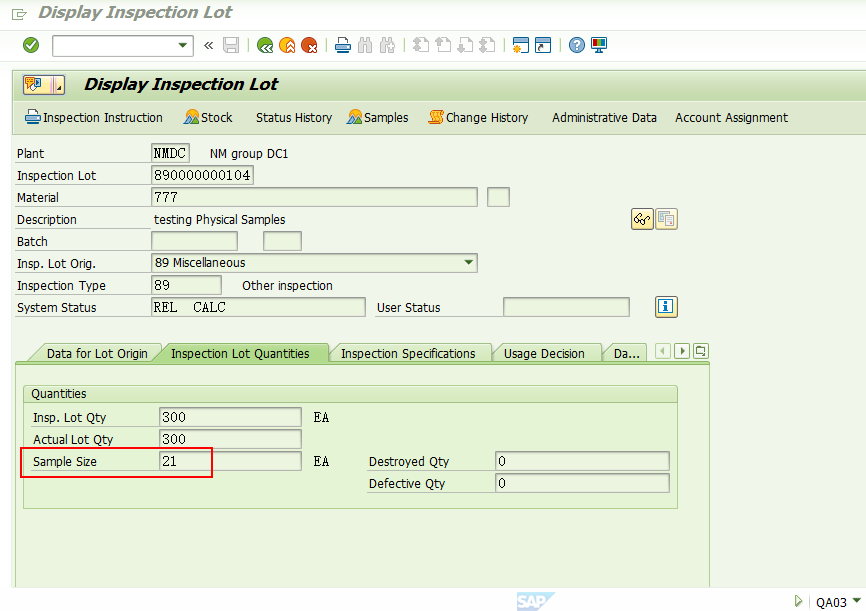This screenshot has width=866, height=611.
Task: Click the second small Batch field
Action: 282,241
